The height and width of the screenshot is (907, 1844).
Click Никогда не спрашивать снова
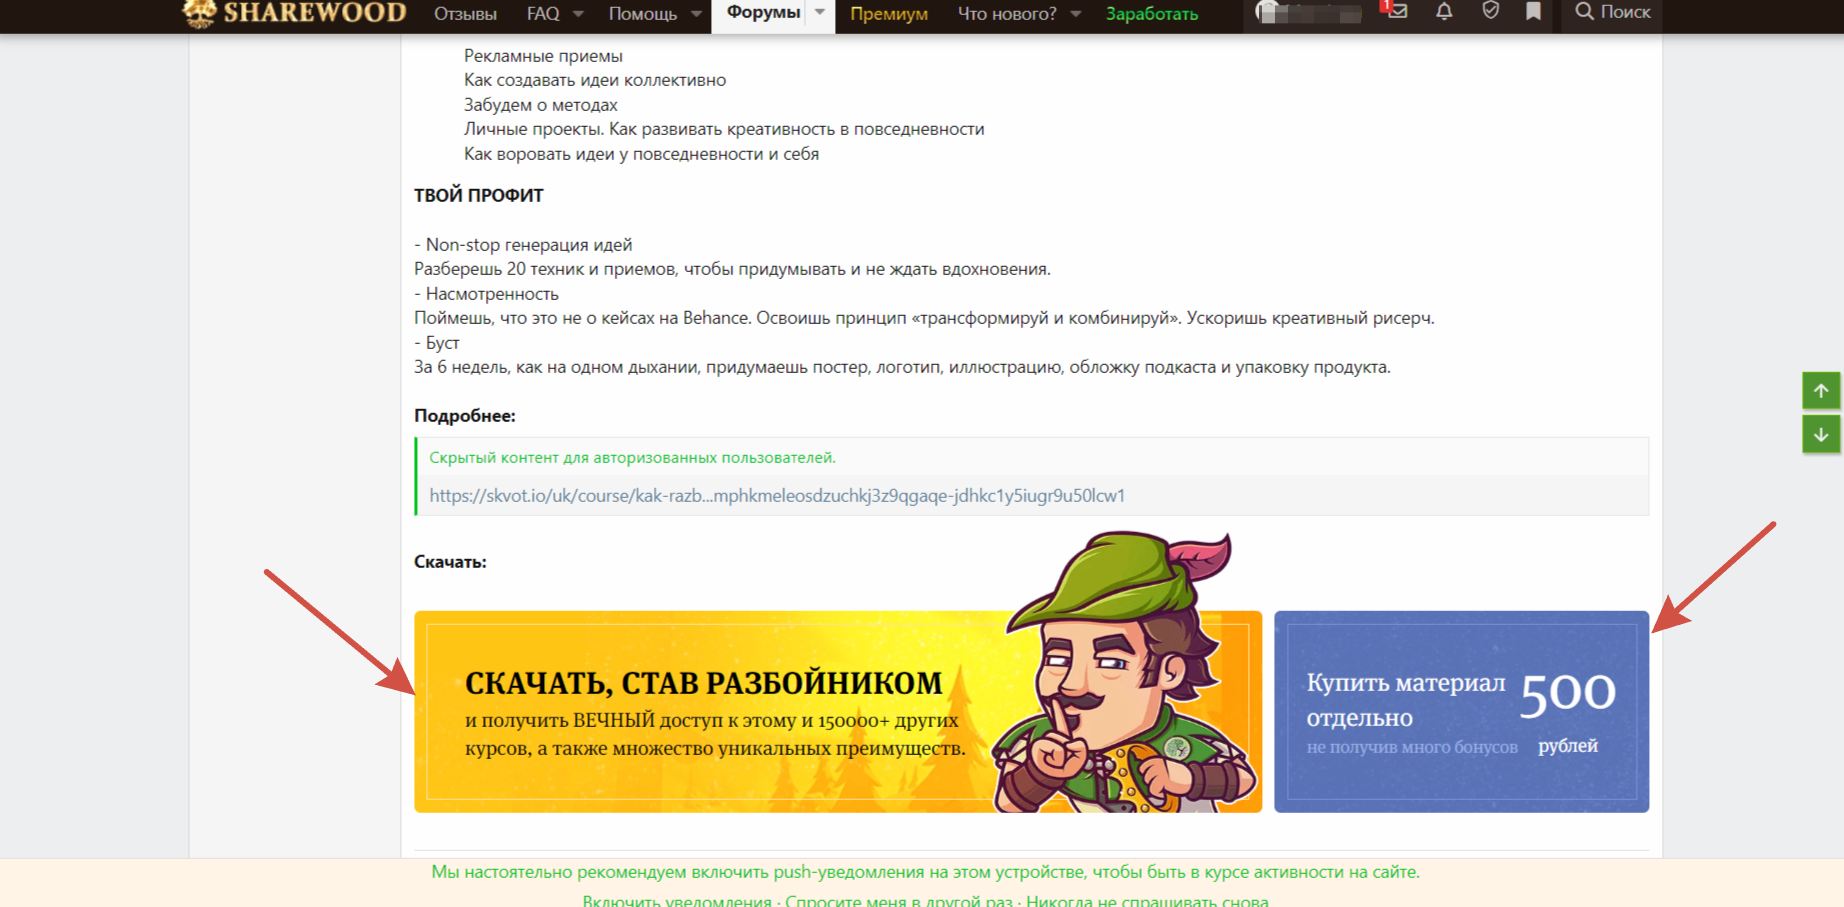(1147, 900)
